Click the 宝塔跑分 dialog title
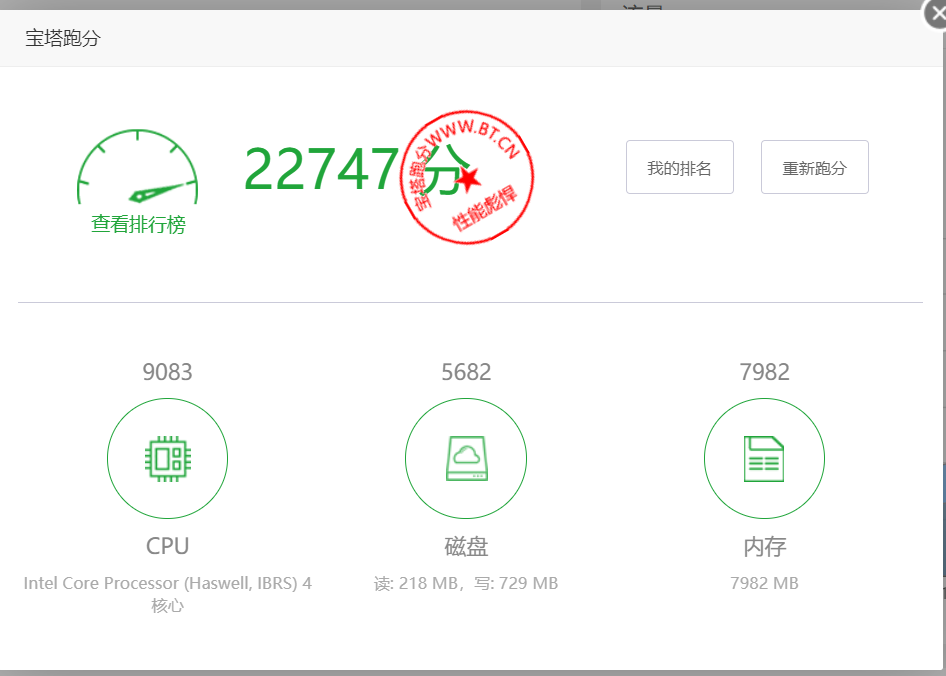 tap(63, 38)
